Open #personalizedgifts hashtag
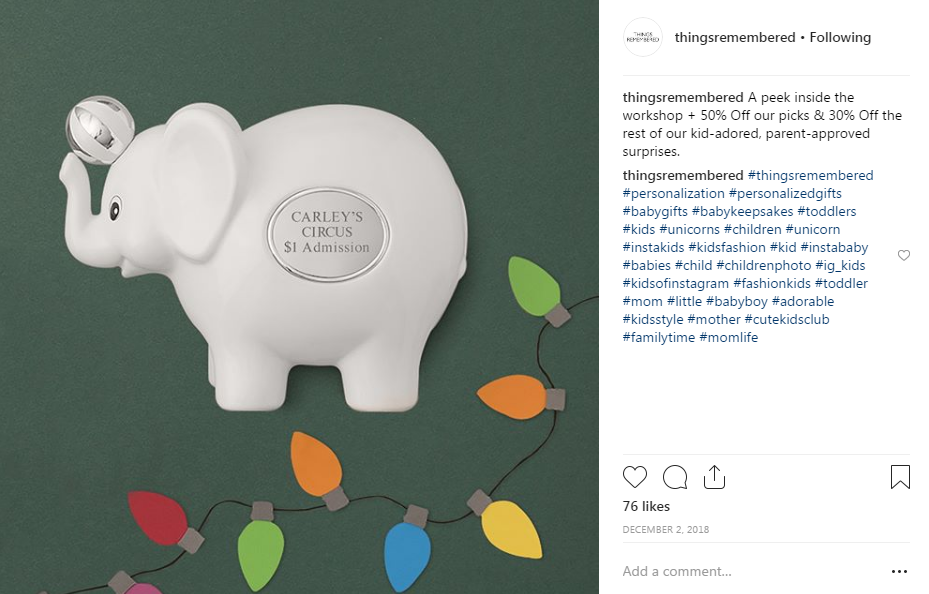 785,194
